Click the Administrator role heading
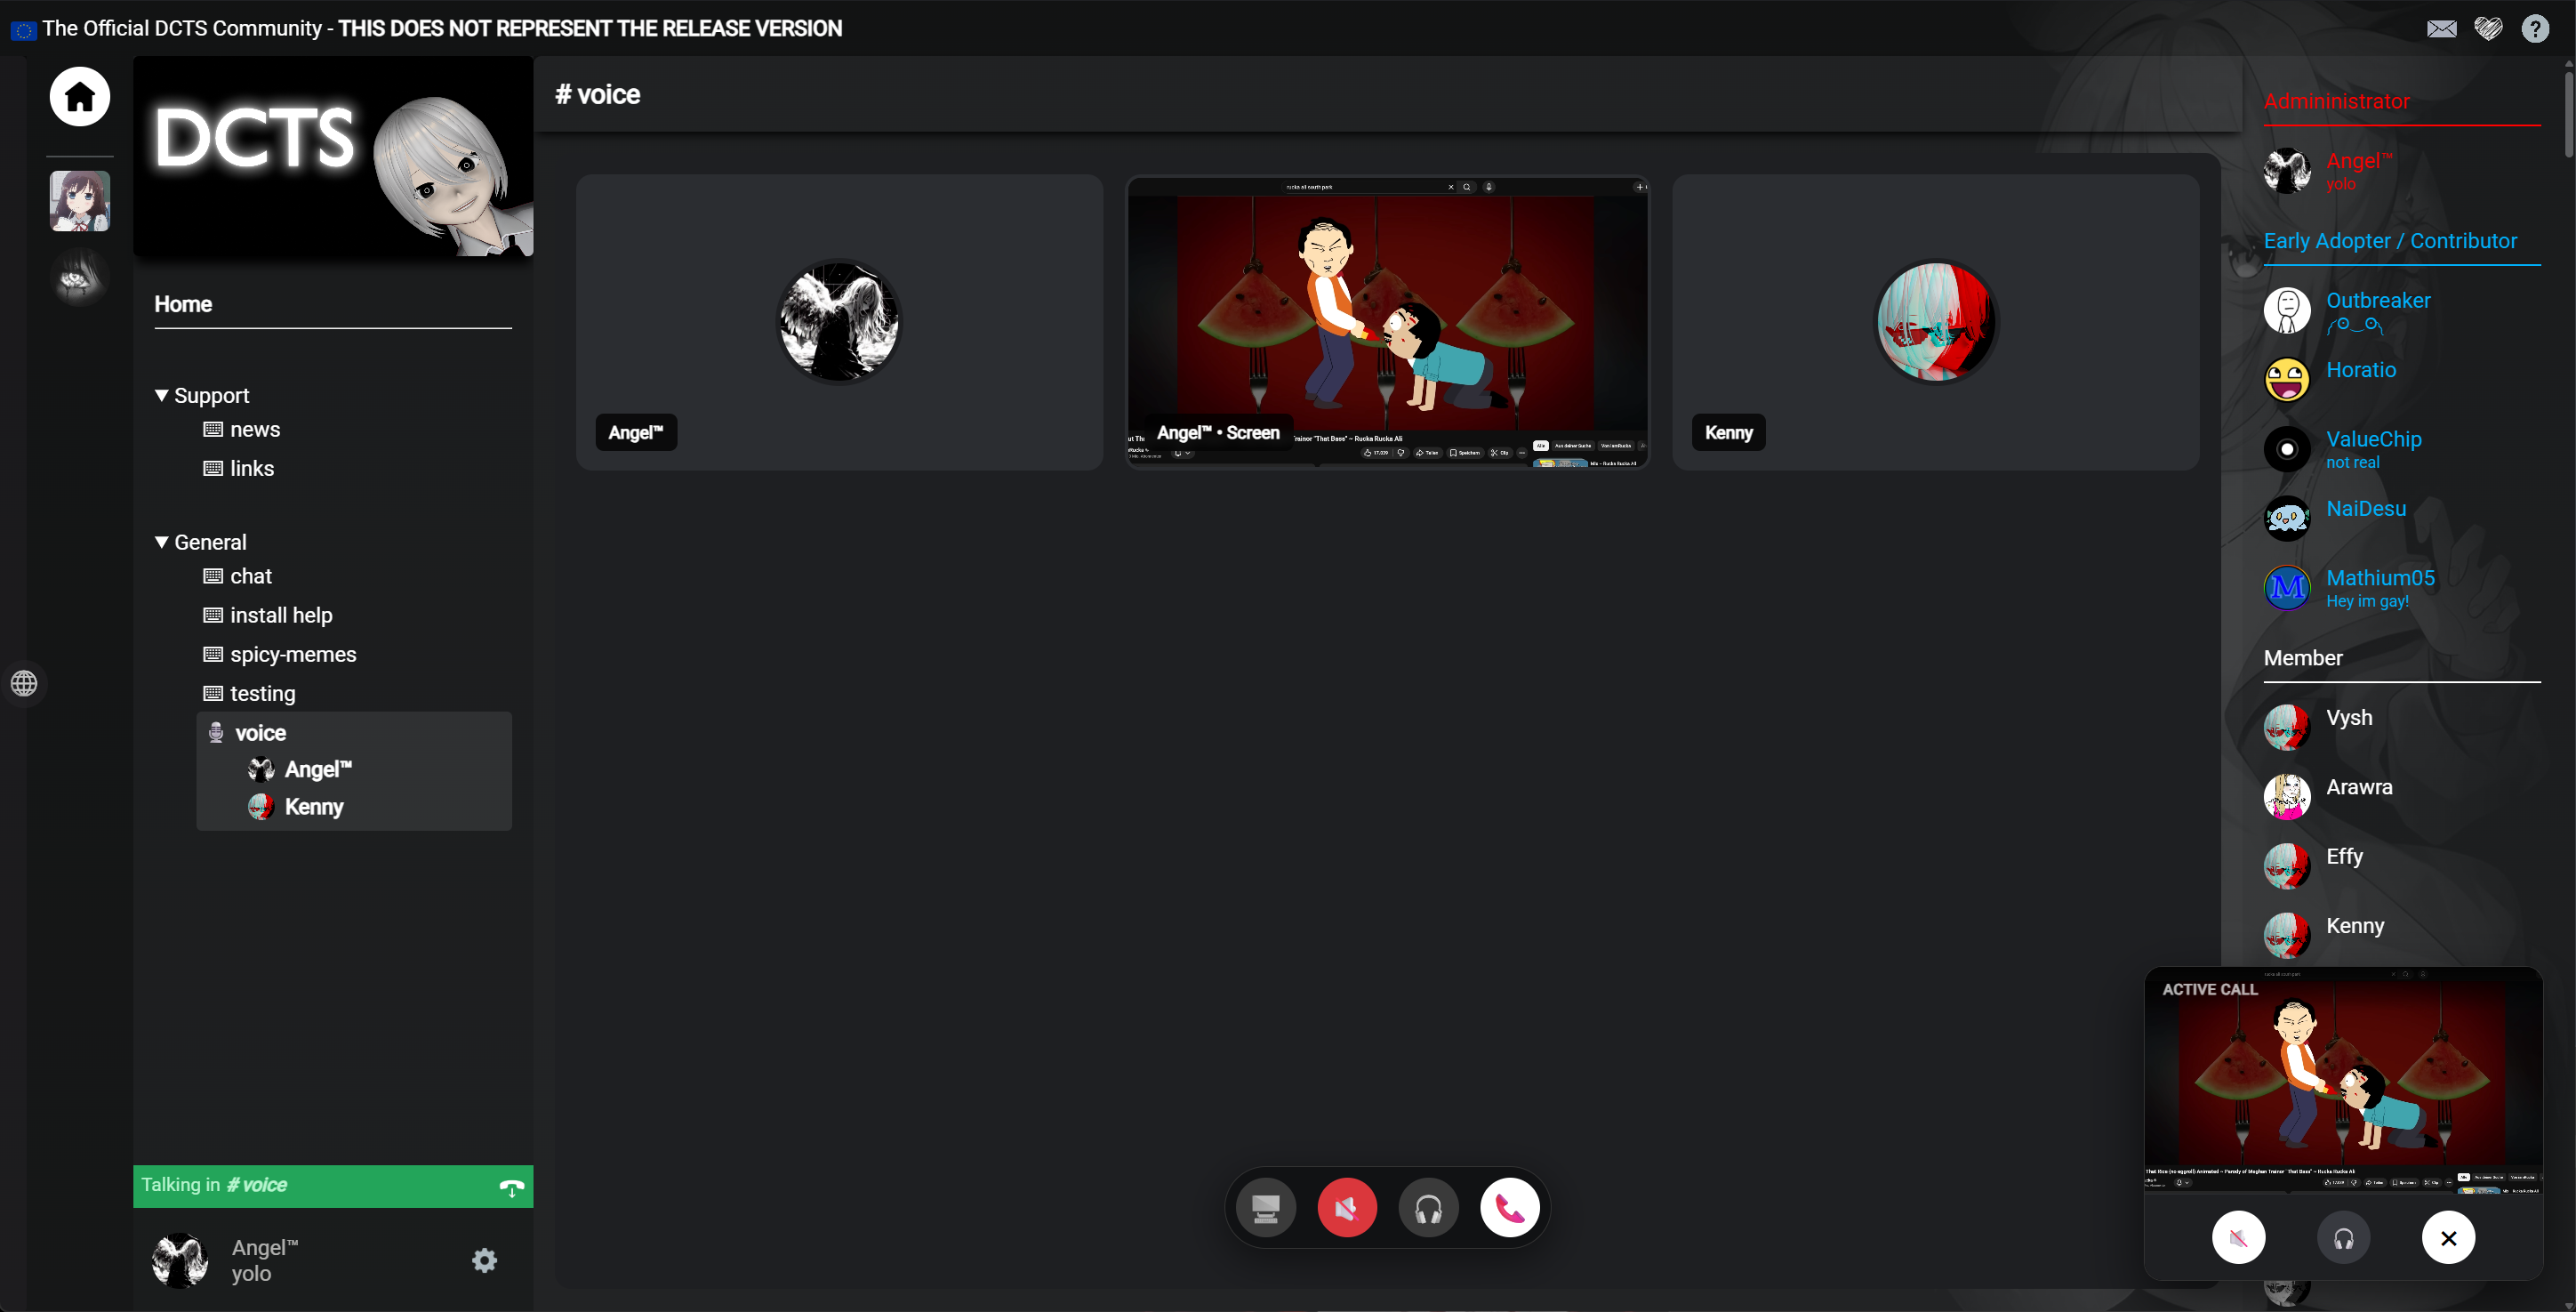2576x1312 pixels. [x=2336, y=101]
